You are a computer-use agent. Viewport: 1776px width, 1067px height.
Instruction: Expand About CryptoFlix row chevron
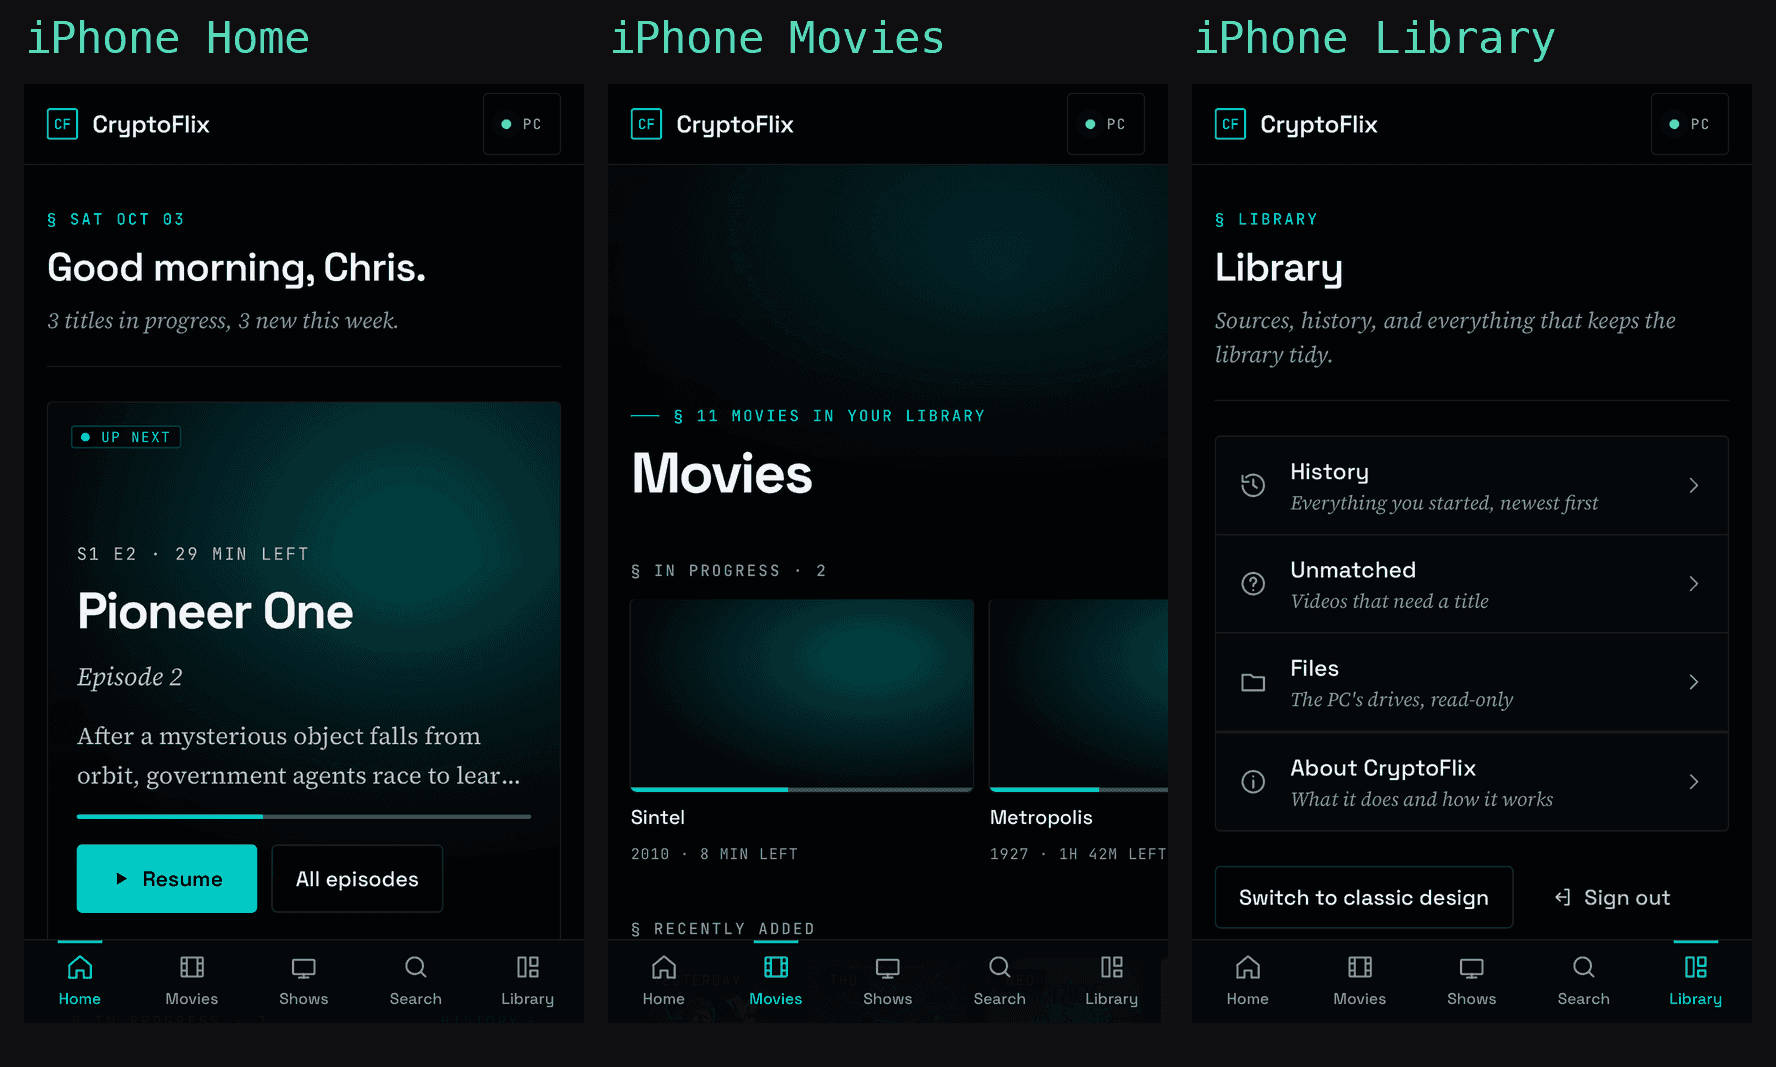tap(1694, 782)
